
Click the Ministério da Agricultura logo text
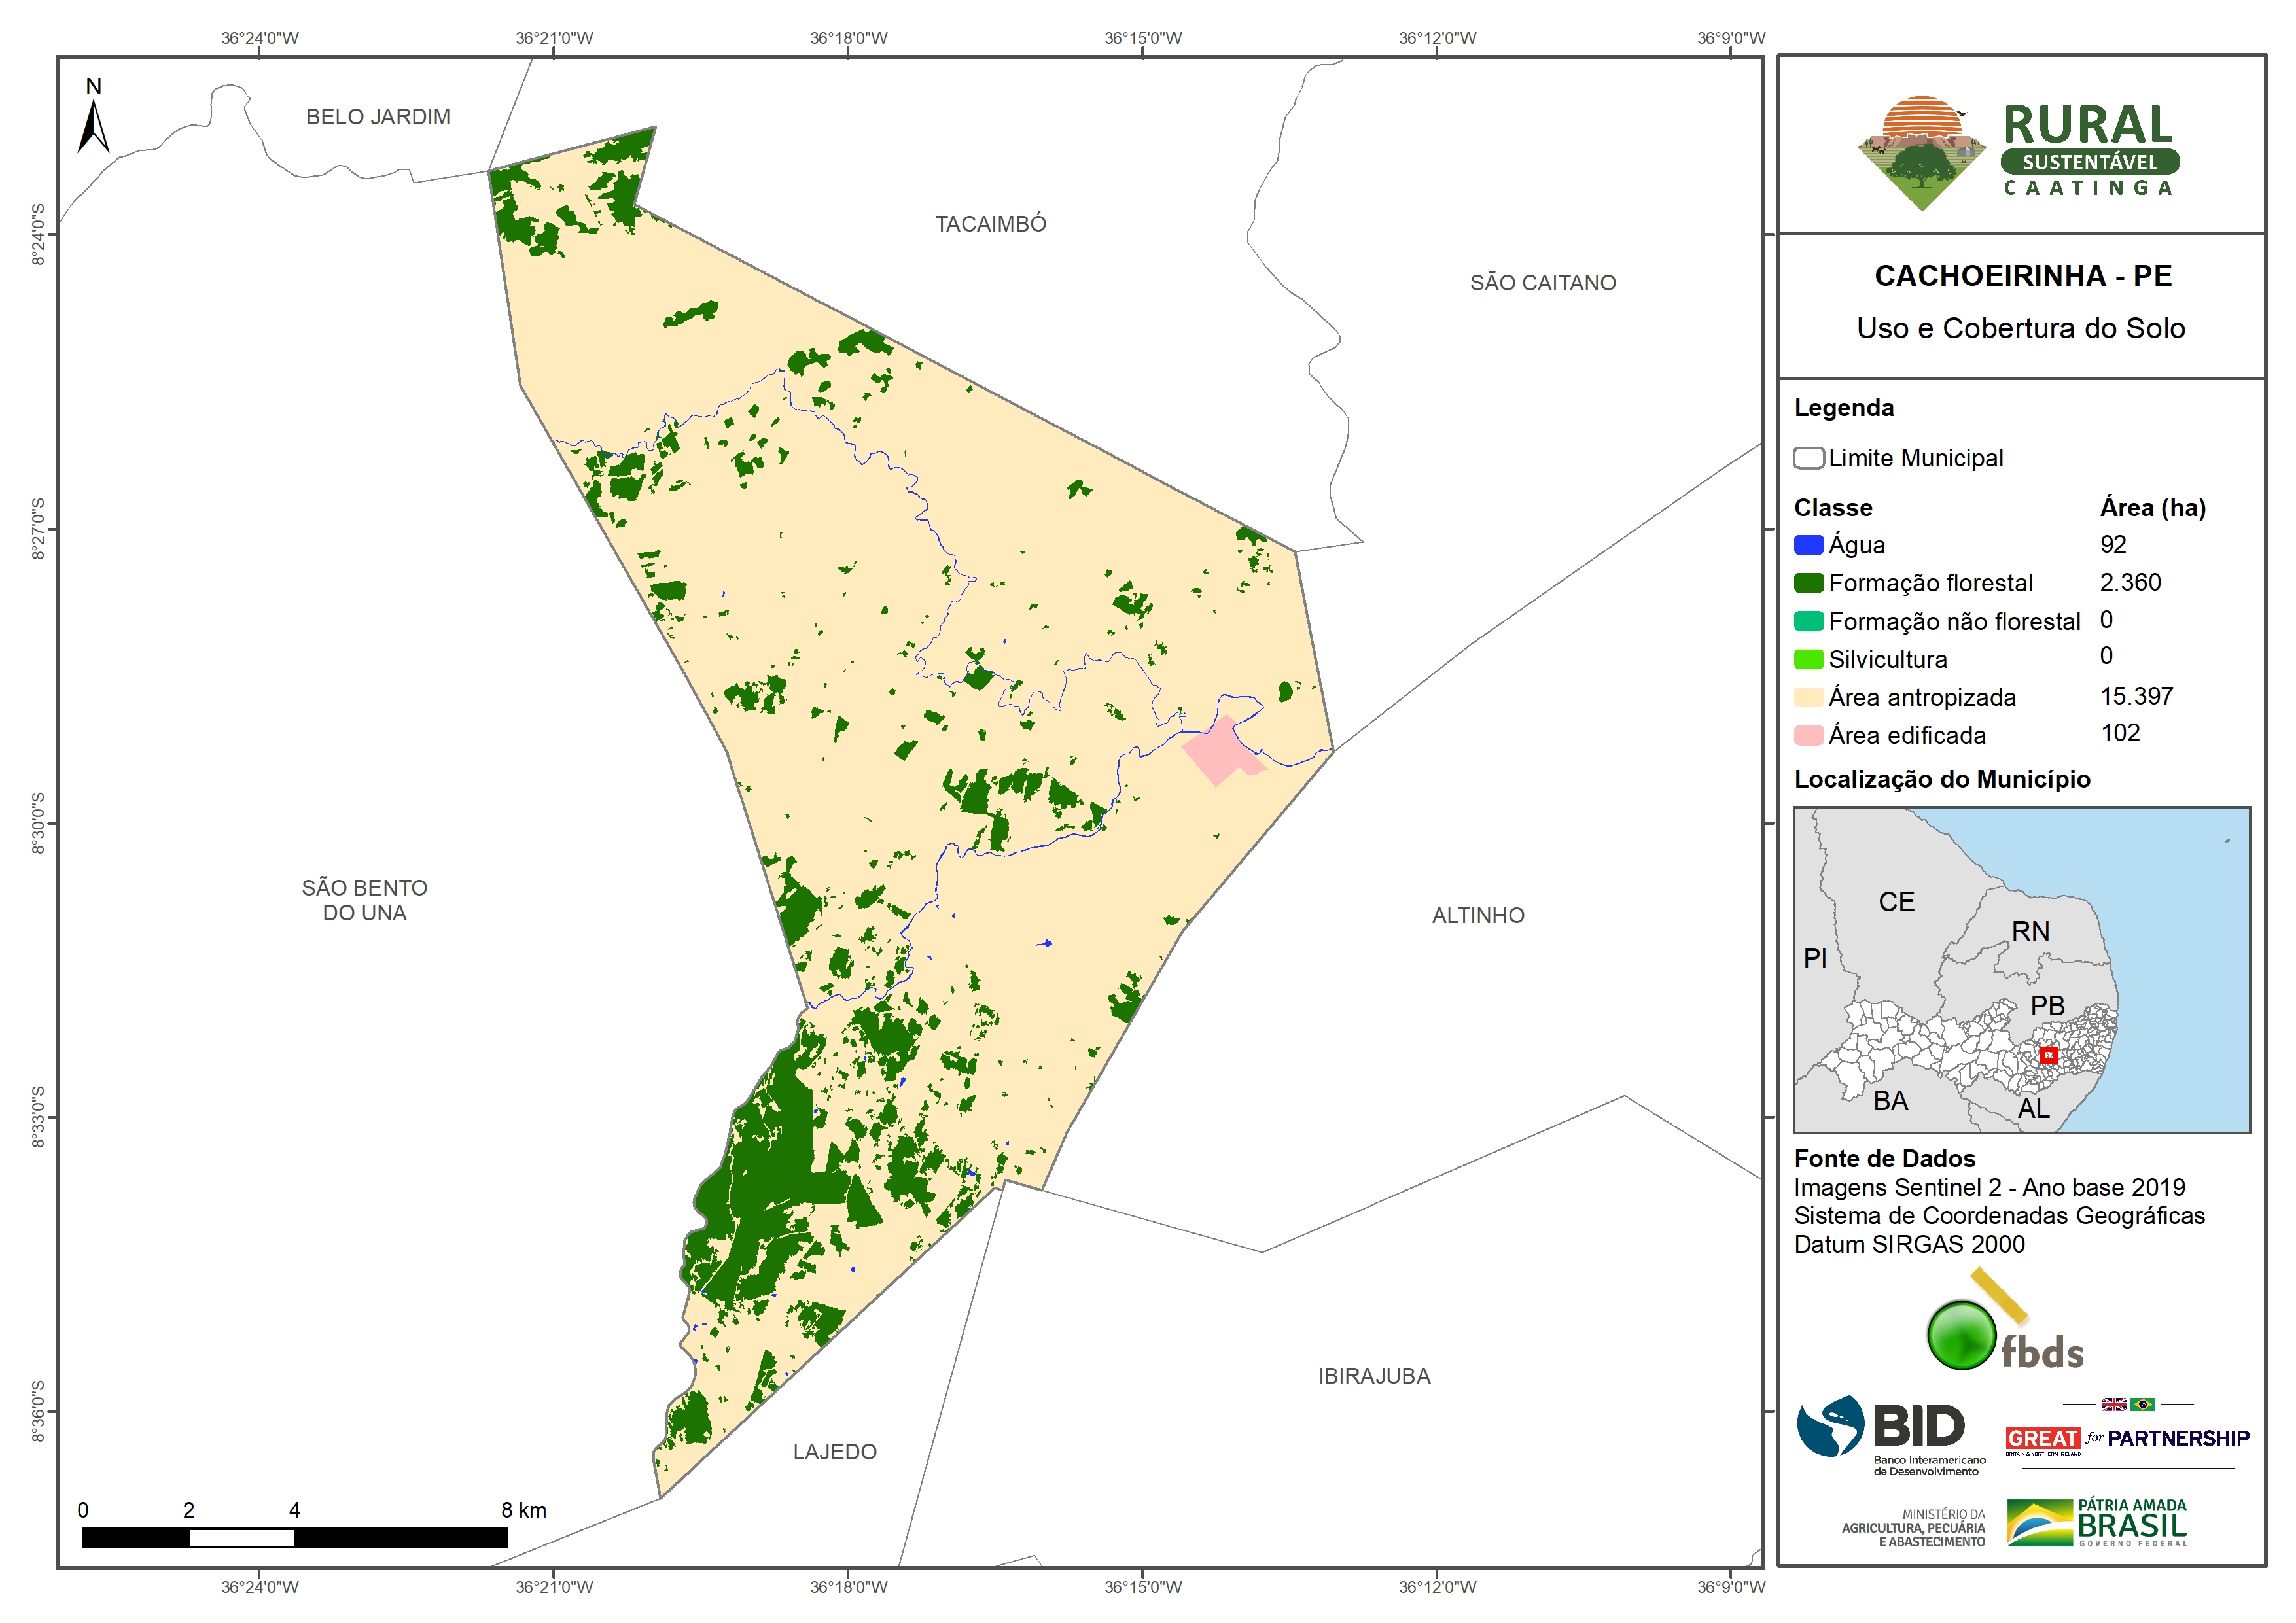(x=1914, y=1528)
